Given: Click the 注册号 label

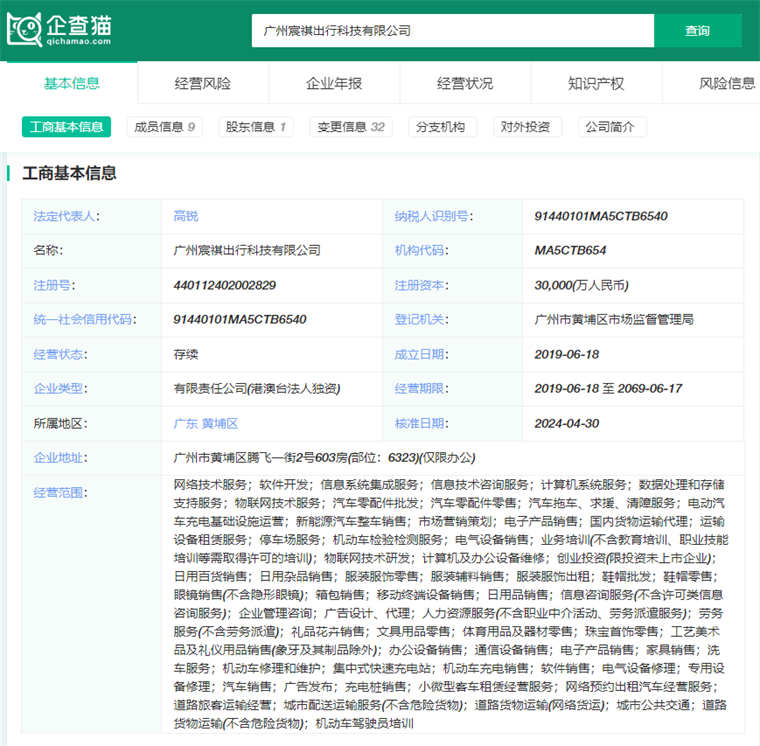Looking at the screenshot, I should click(54, 285).
